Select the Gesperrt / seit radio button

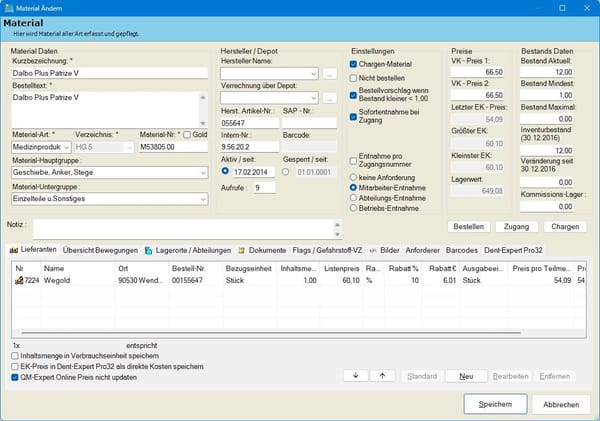[285, 172]
